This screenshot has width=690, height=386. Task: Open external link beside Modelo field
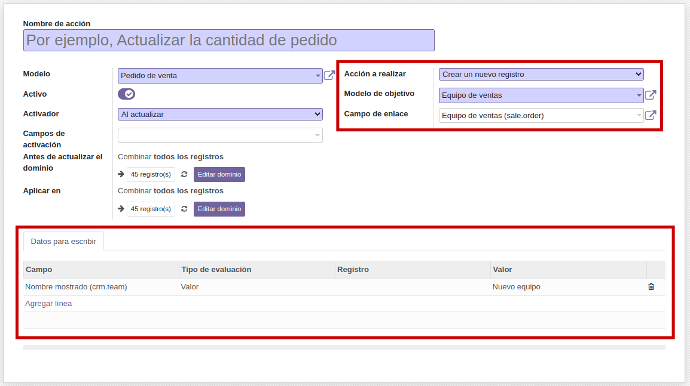tap(329, 75)
